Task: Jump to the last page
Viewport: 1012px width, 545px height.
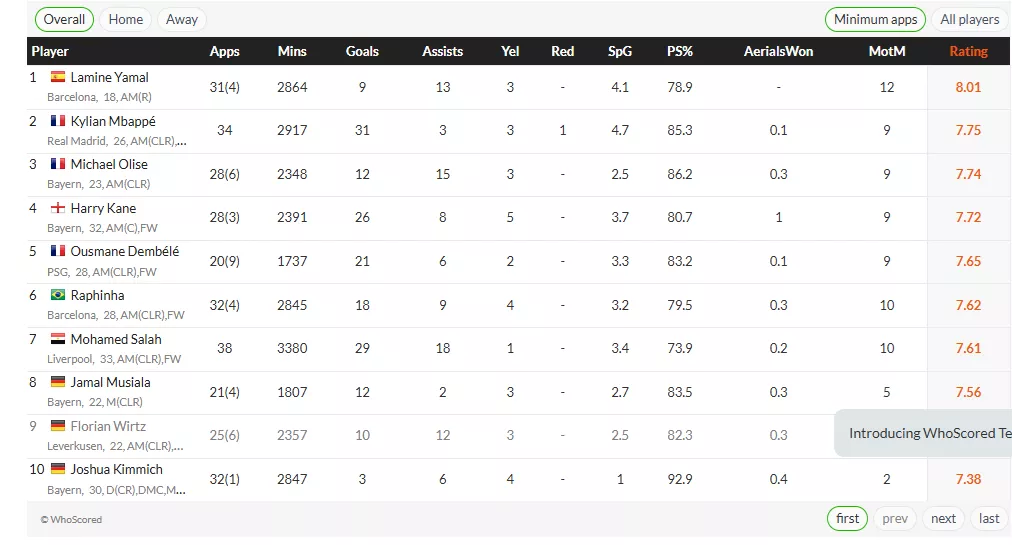Action: [x=989, y=518]
